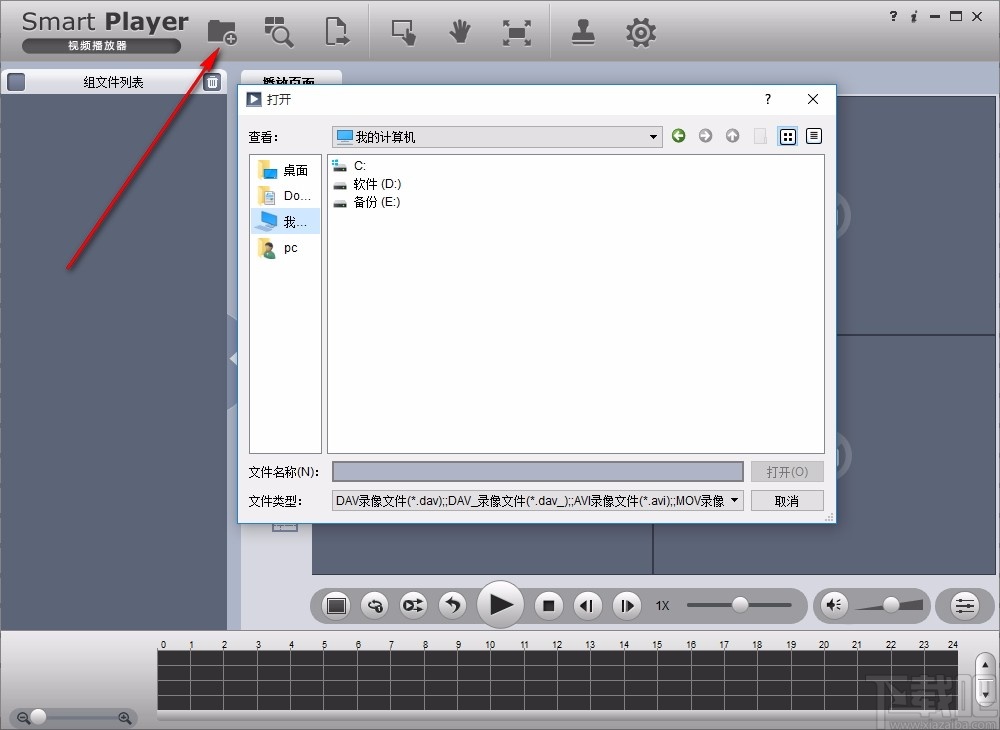This screenshot has width=1000, height=730.
Task: Select the hand drag tool
Action: (x=459, y=32)
